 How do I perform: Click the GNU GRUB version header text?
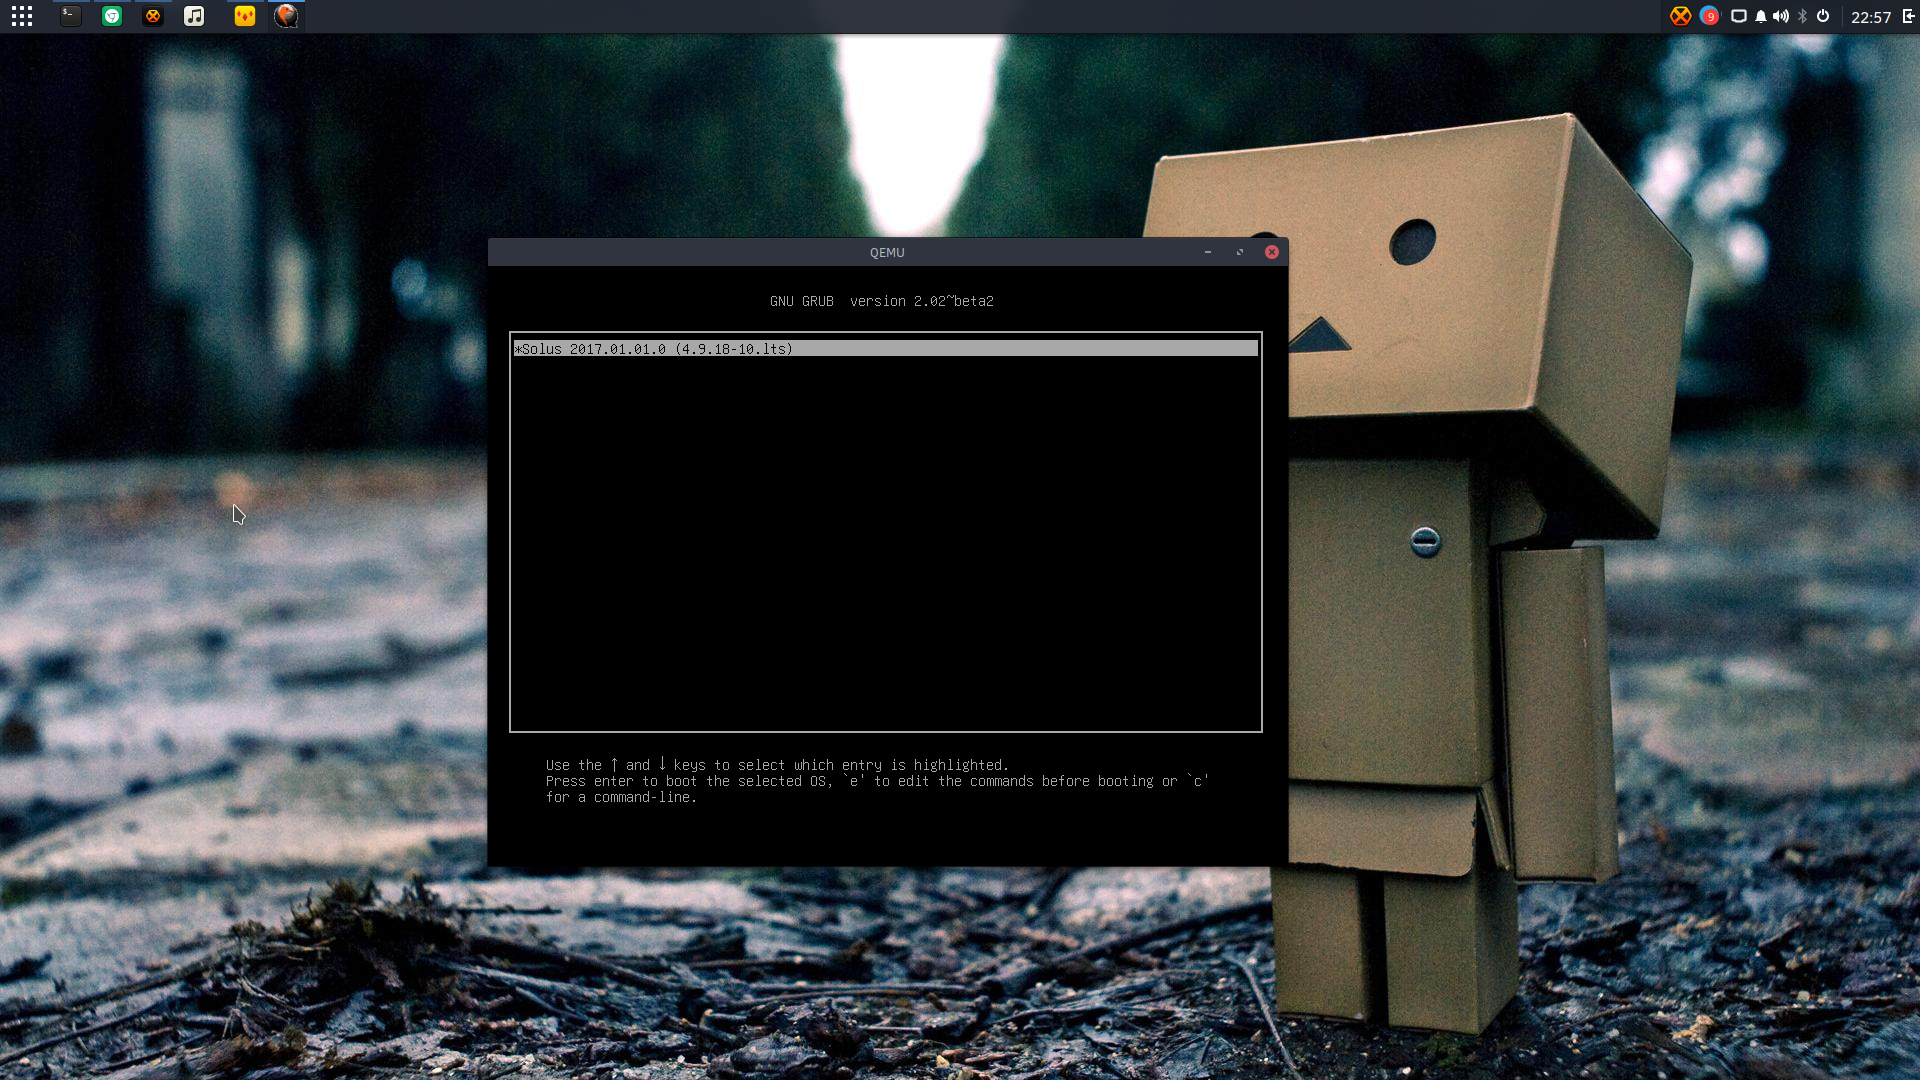pyautogui.click(x=882, y=301)
